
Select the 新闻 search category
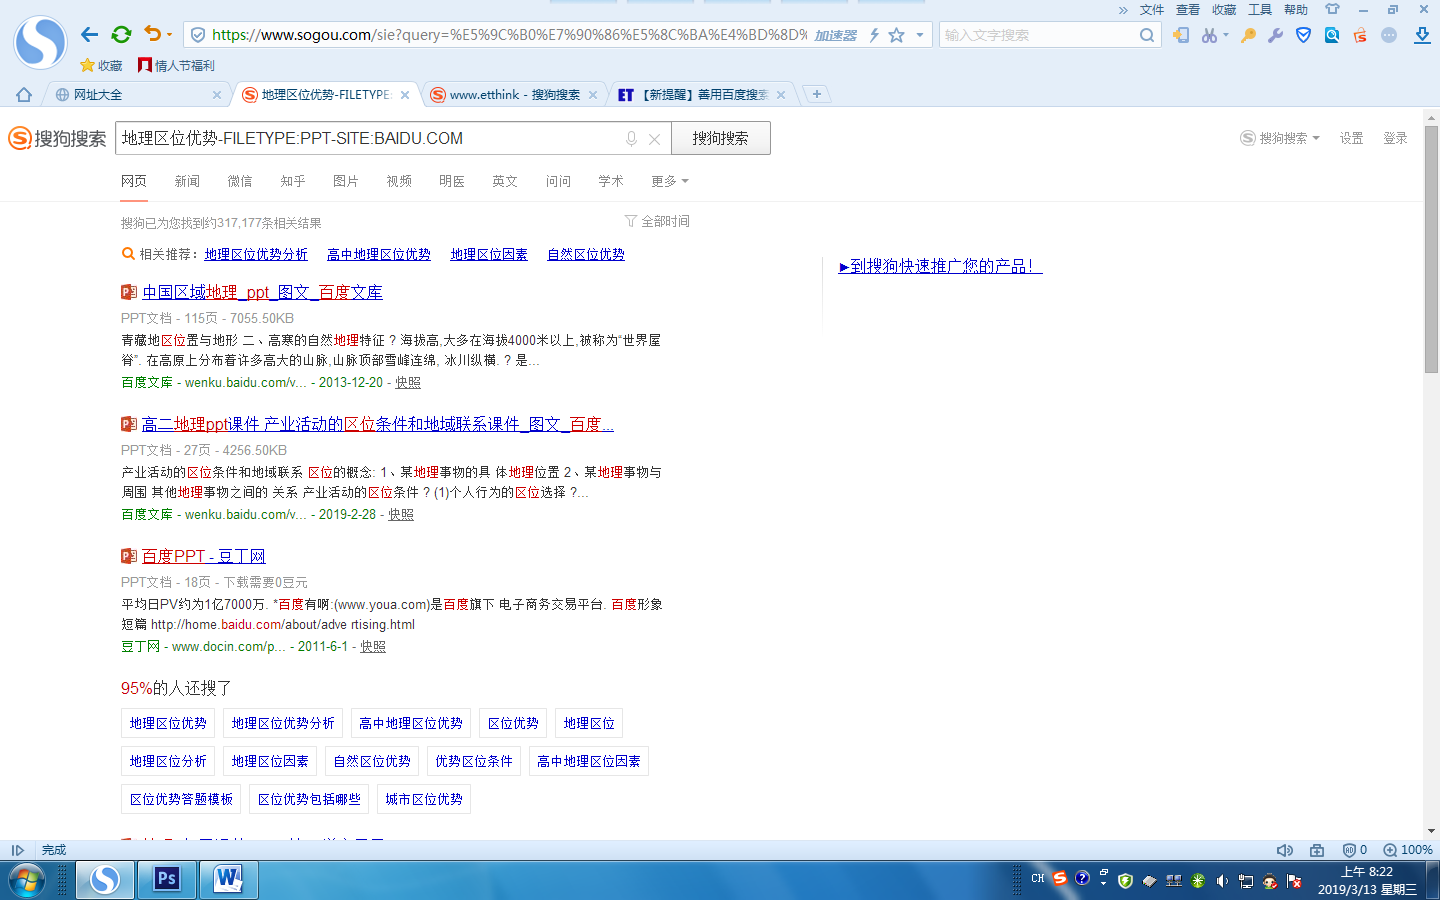187,181
